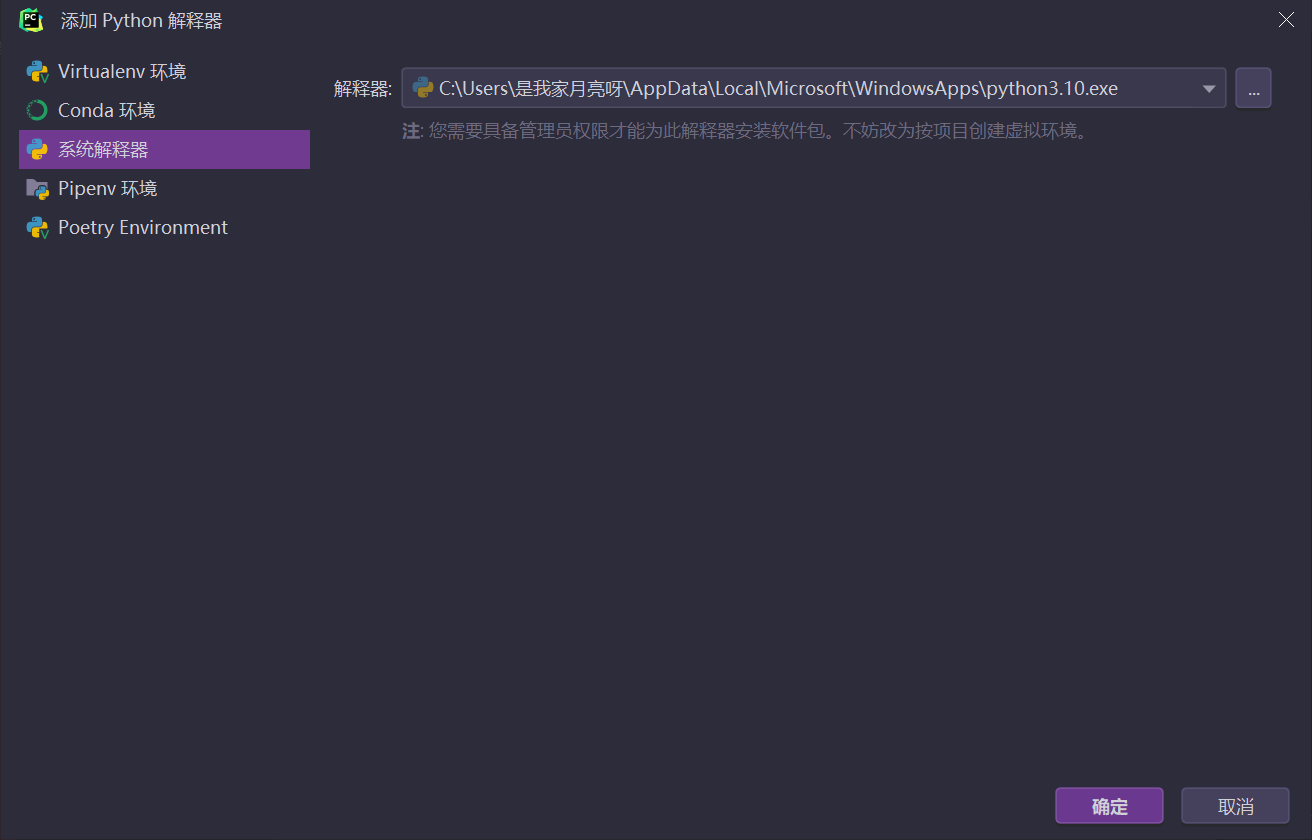
Task: Select Pipenv 环境 in the sidebar
Action: pyautogui.click(x=164, y=189)
